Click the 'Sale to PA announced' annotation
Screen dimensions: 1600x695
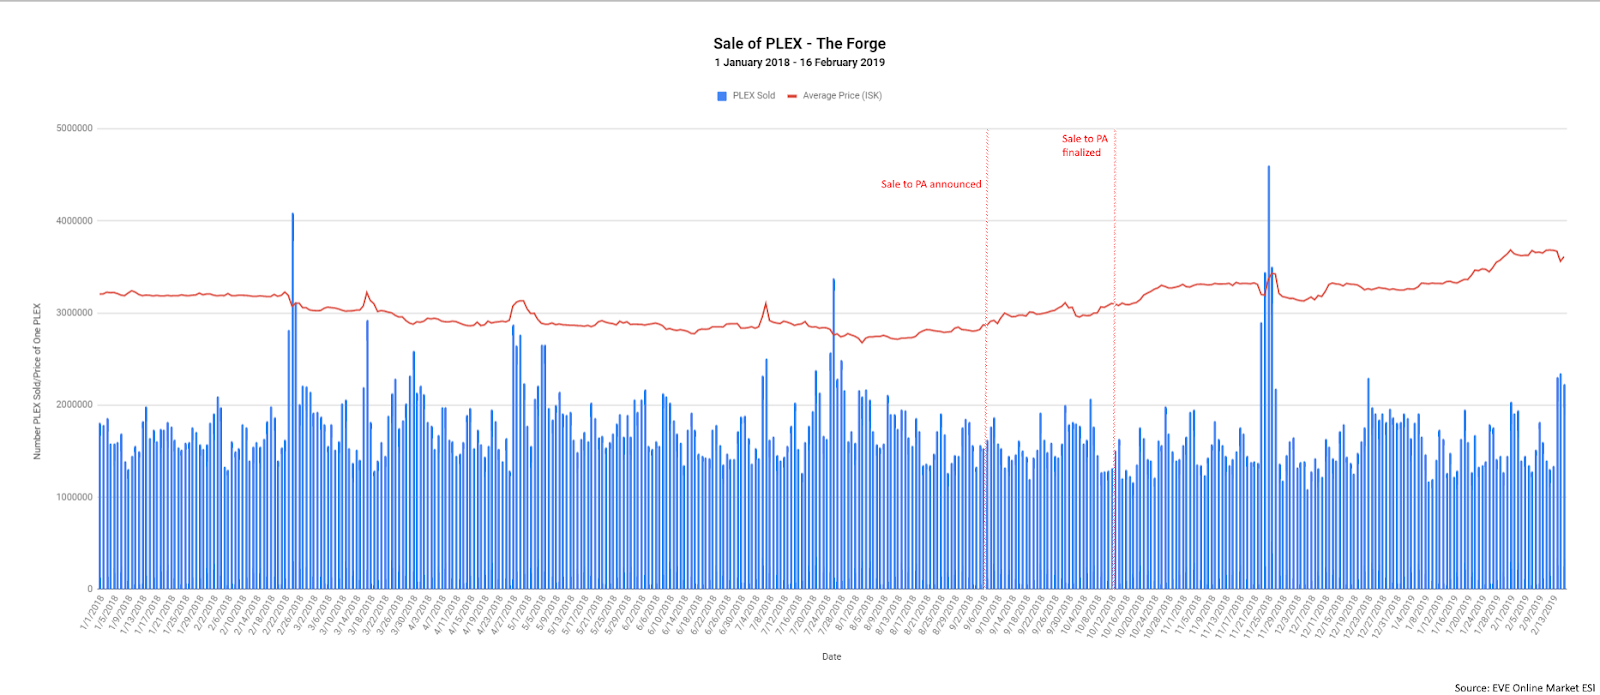(931, 184)
